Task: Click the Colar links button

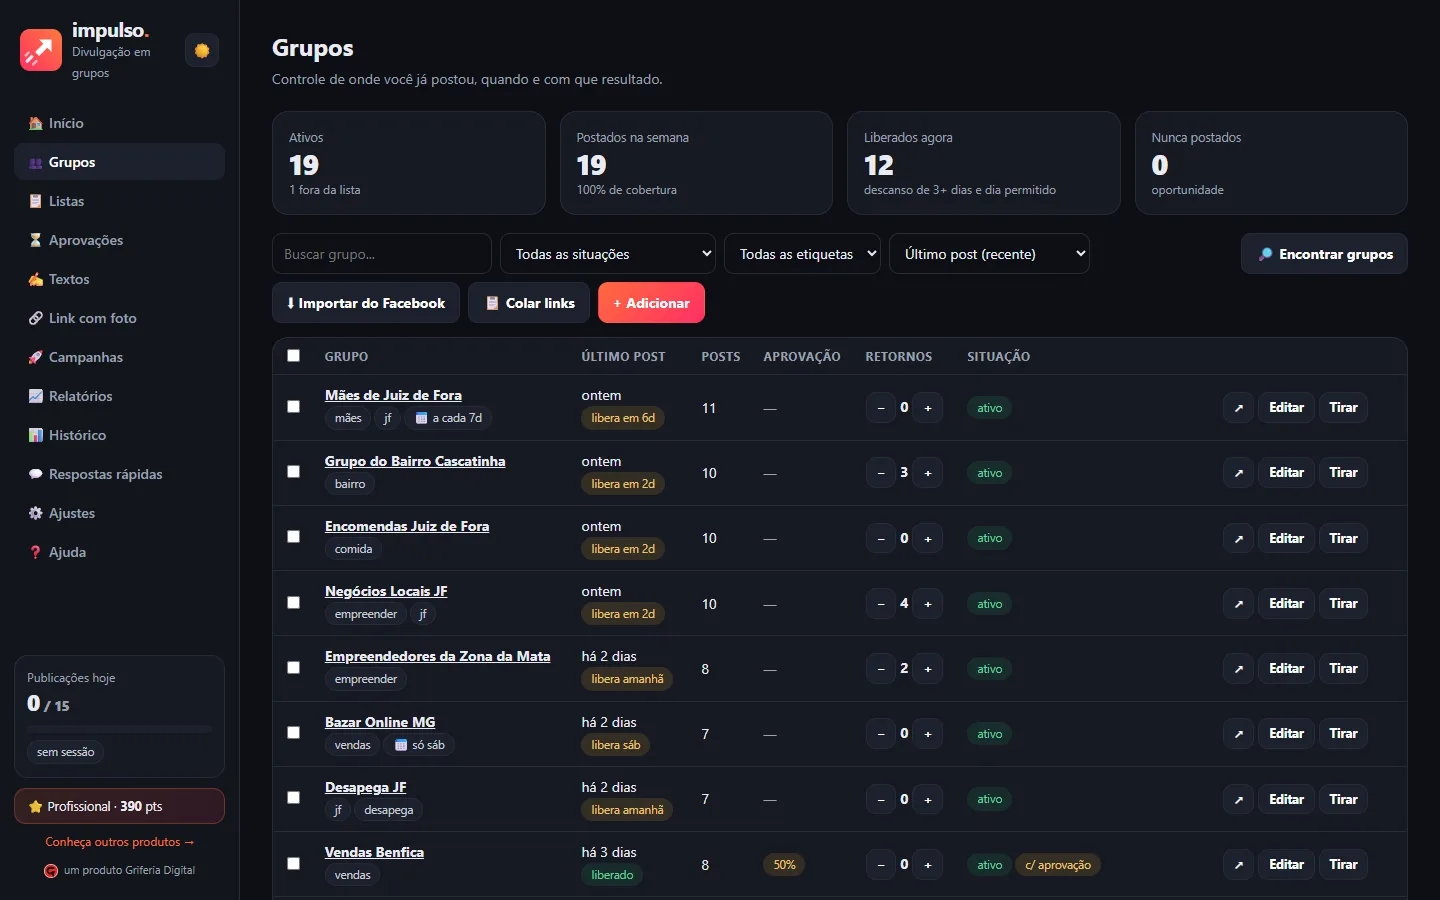Action: coord(529,303)
